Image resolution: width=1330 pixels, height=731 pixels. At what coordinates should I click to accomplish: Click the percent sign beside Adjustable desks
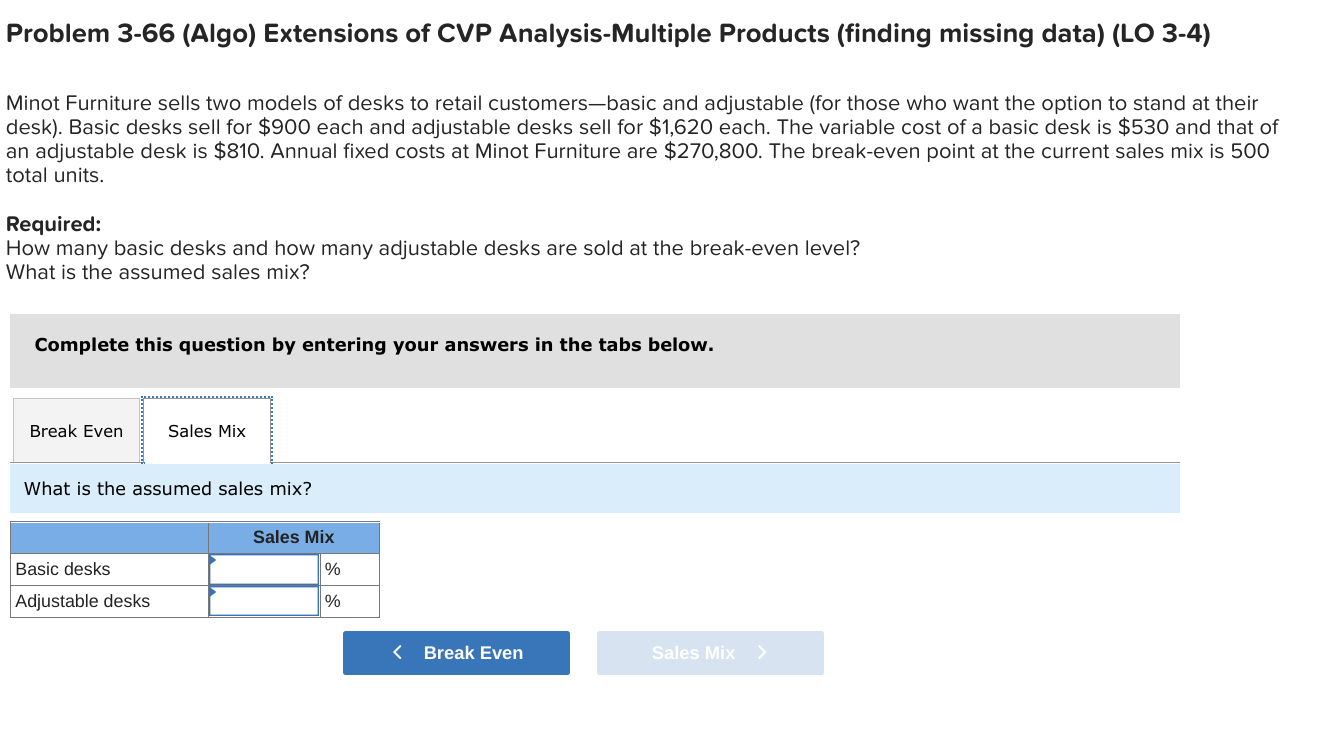click(331, 601)
